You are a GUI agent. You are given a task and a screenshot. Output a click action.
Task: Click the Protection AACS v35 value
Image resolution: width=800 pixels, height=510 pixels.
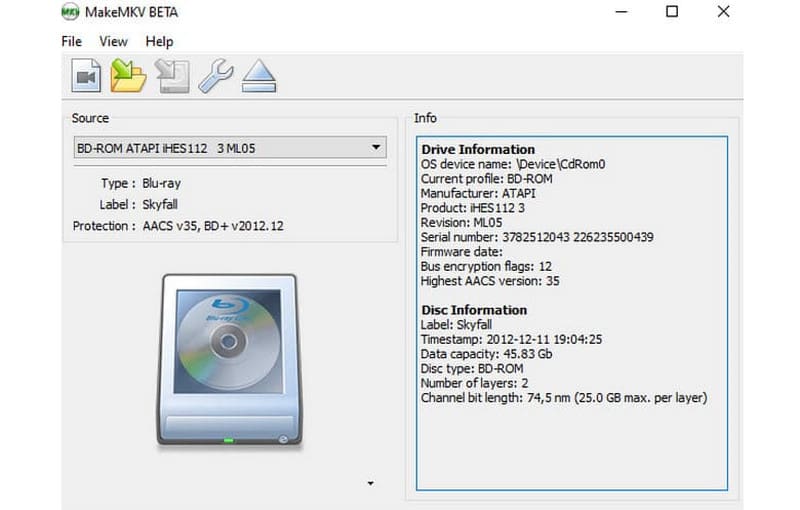(213, 226)
